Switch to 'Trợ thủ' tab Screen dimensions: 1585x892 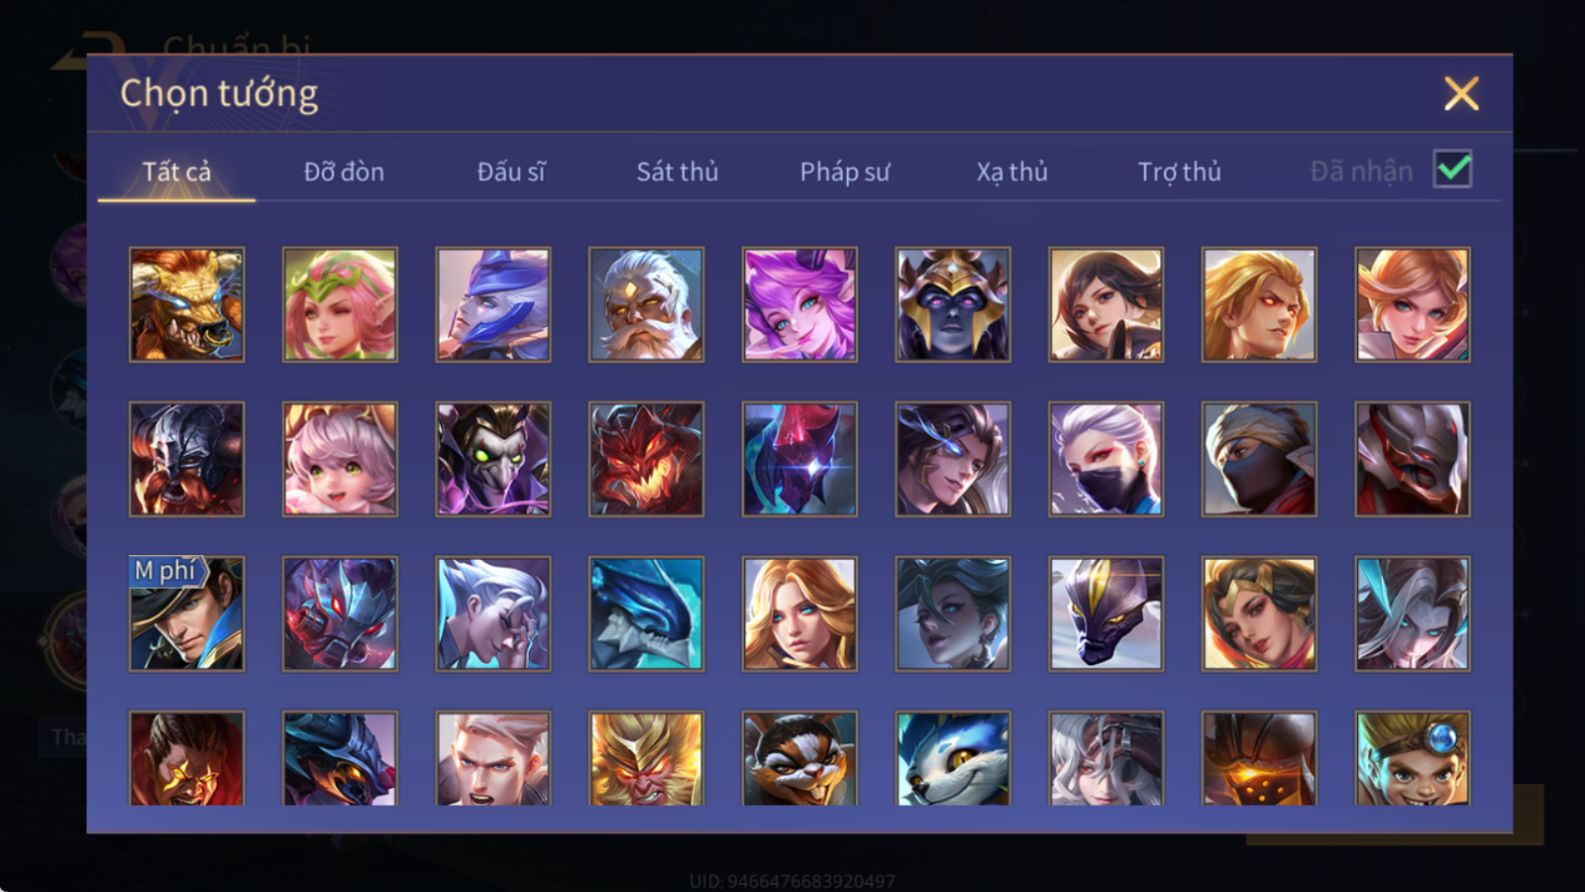[1180, 172]
